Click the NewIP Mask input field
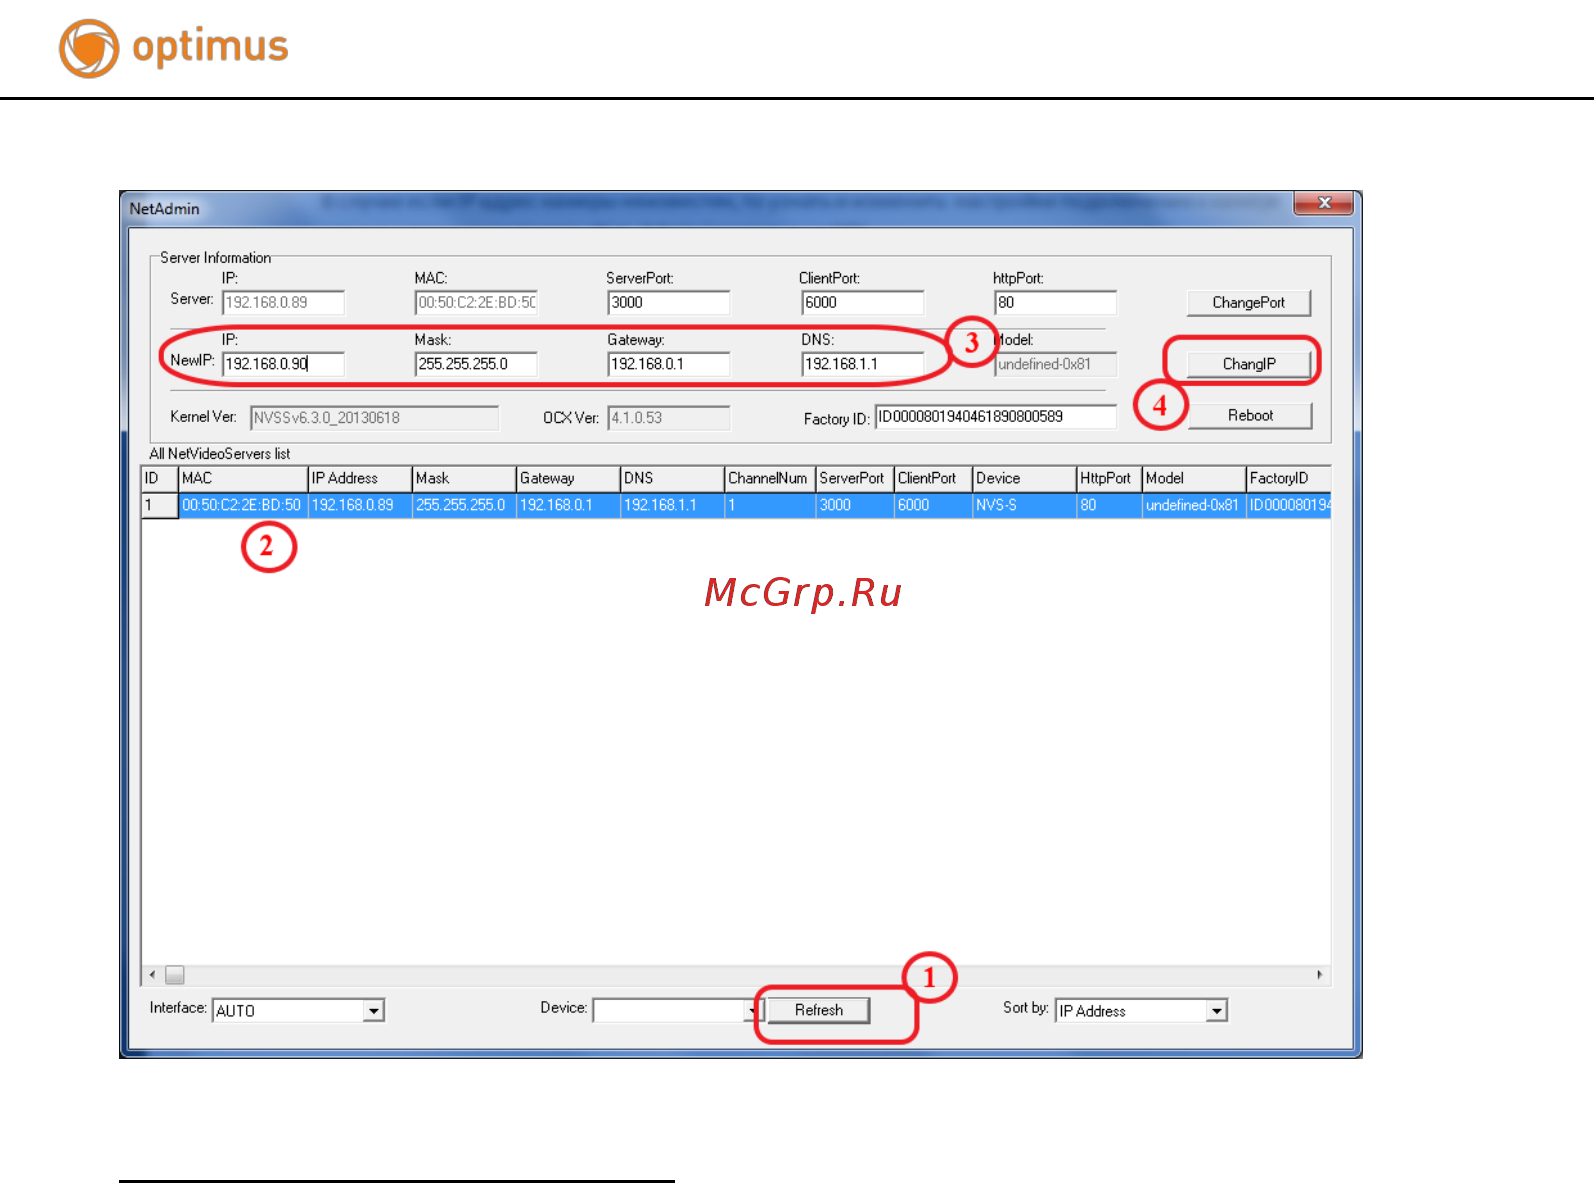The height and width of the screenshot is (1183, 1594). point(476,364)
